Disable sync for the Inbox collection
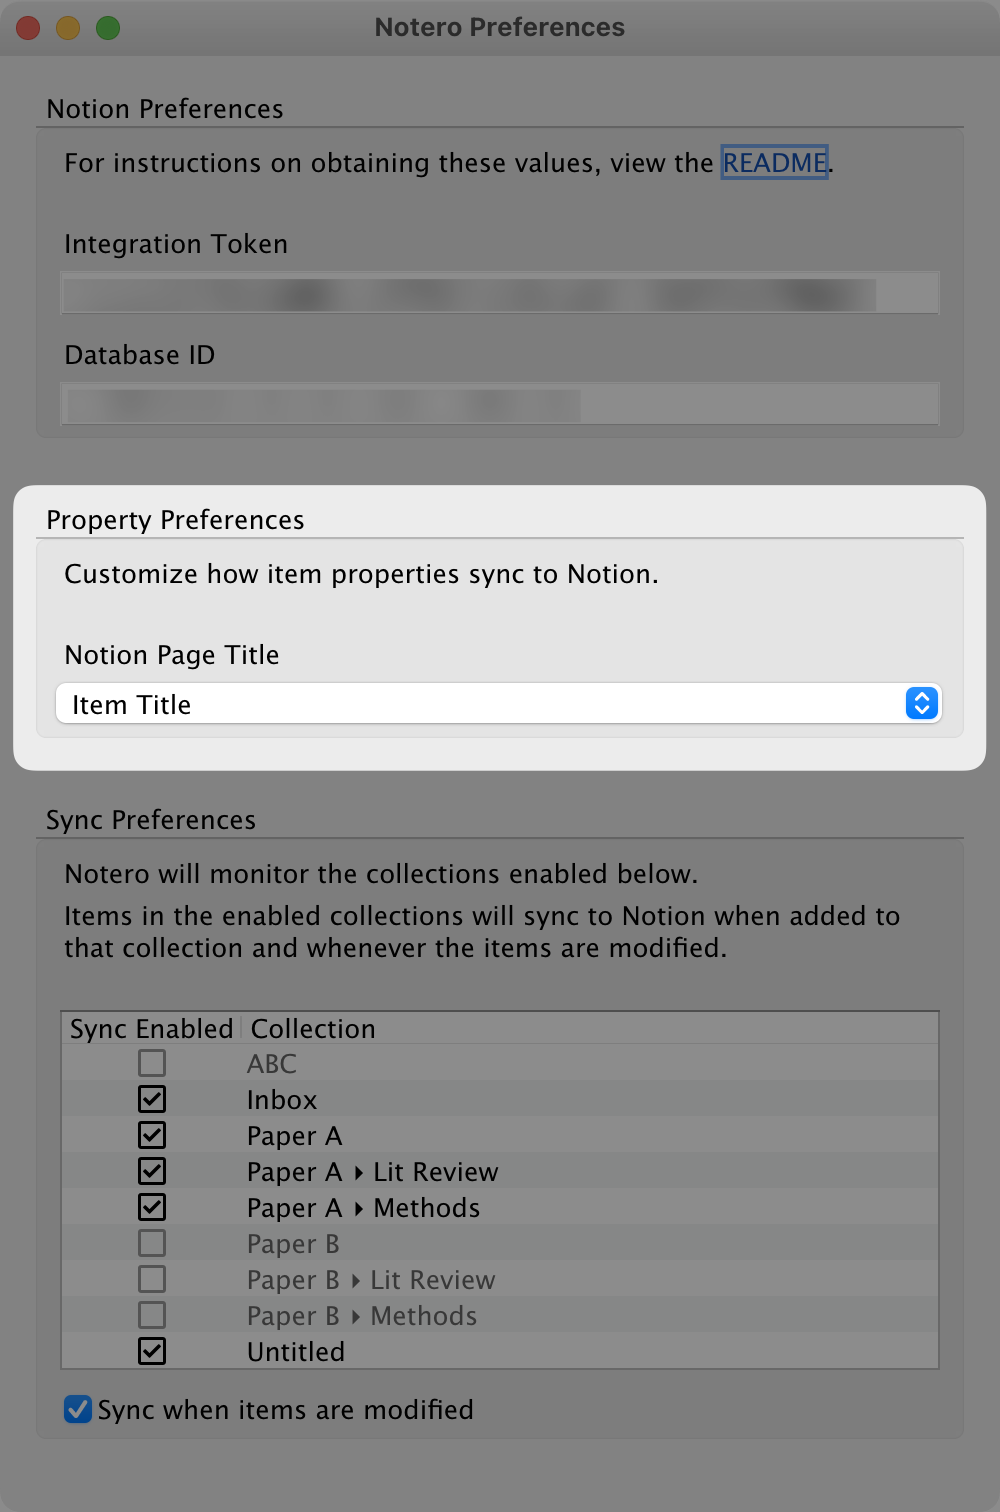Viewport: 1000px width, 1512px height. tap(151, 1099)
